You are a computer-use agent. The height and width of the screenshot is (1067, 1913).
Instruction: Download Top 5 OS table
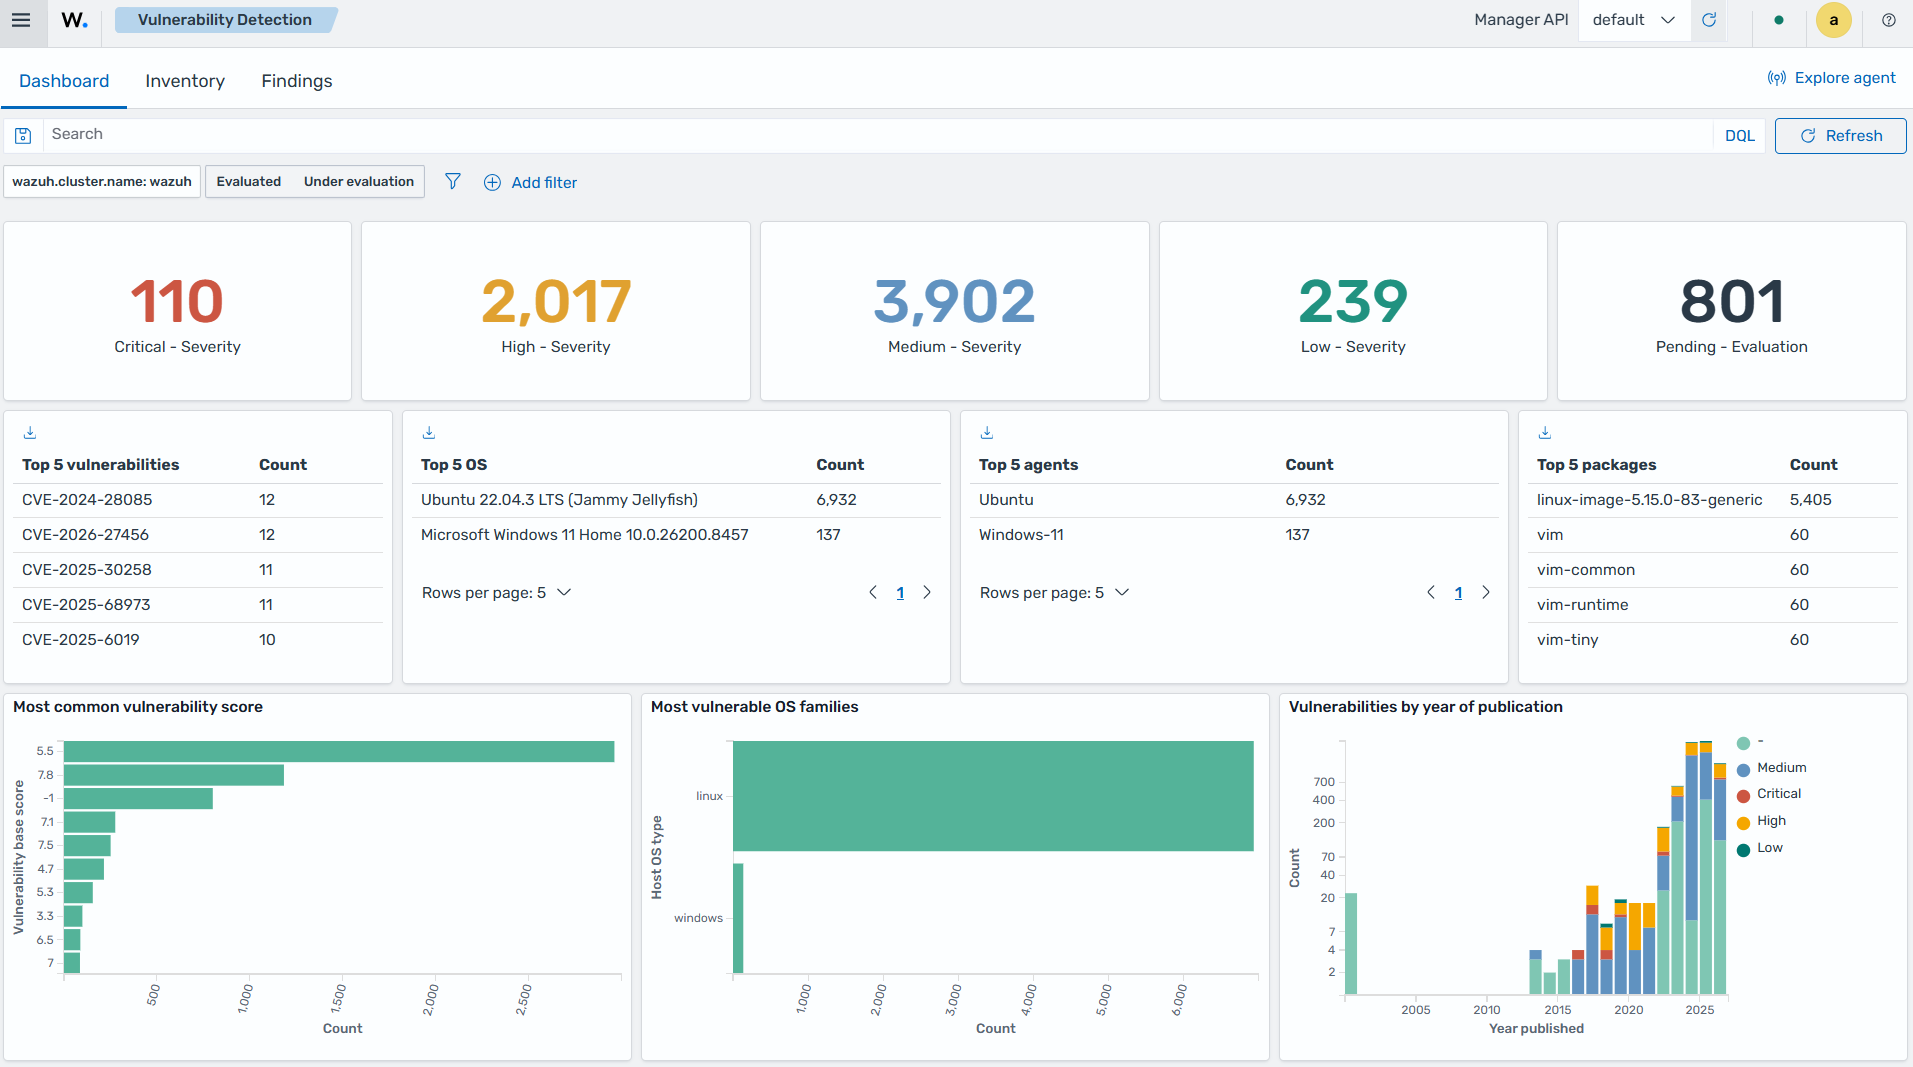[x=429, y=432]
